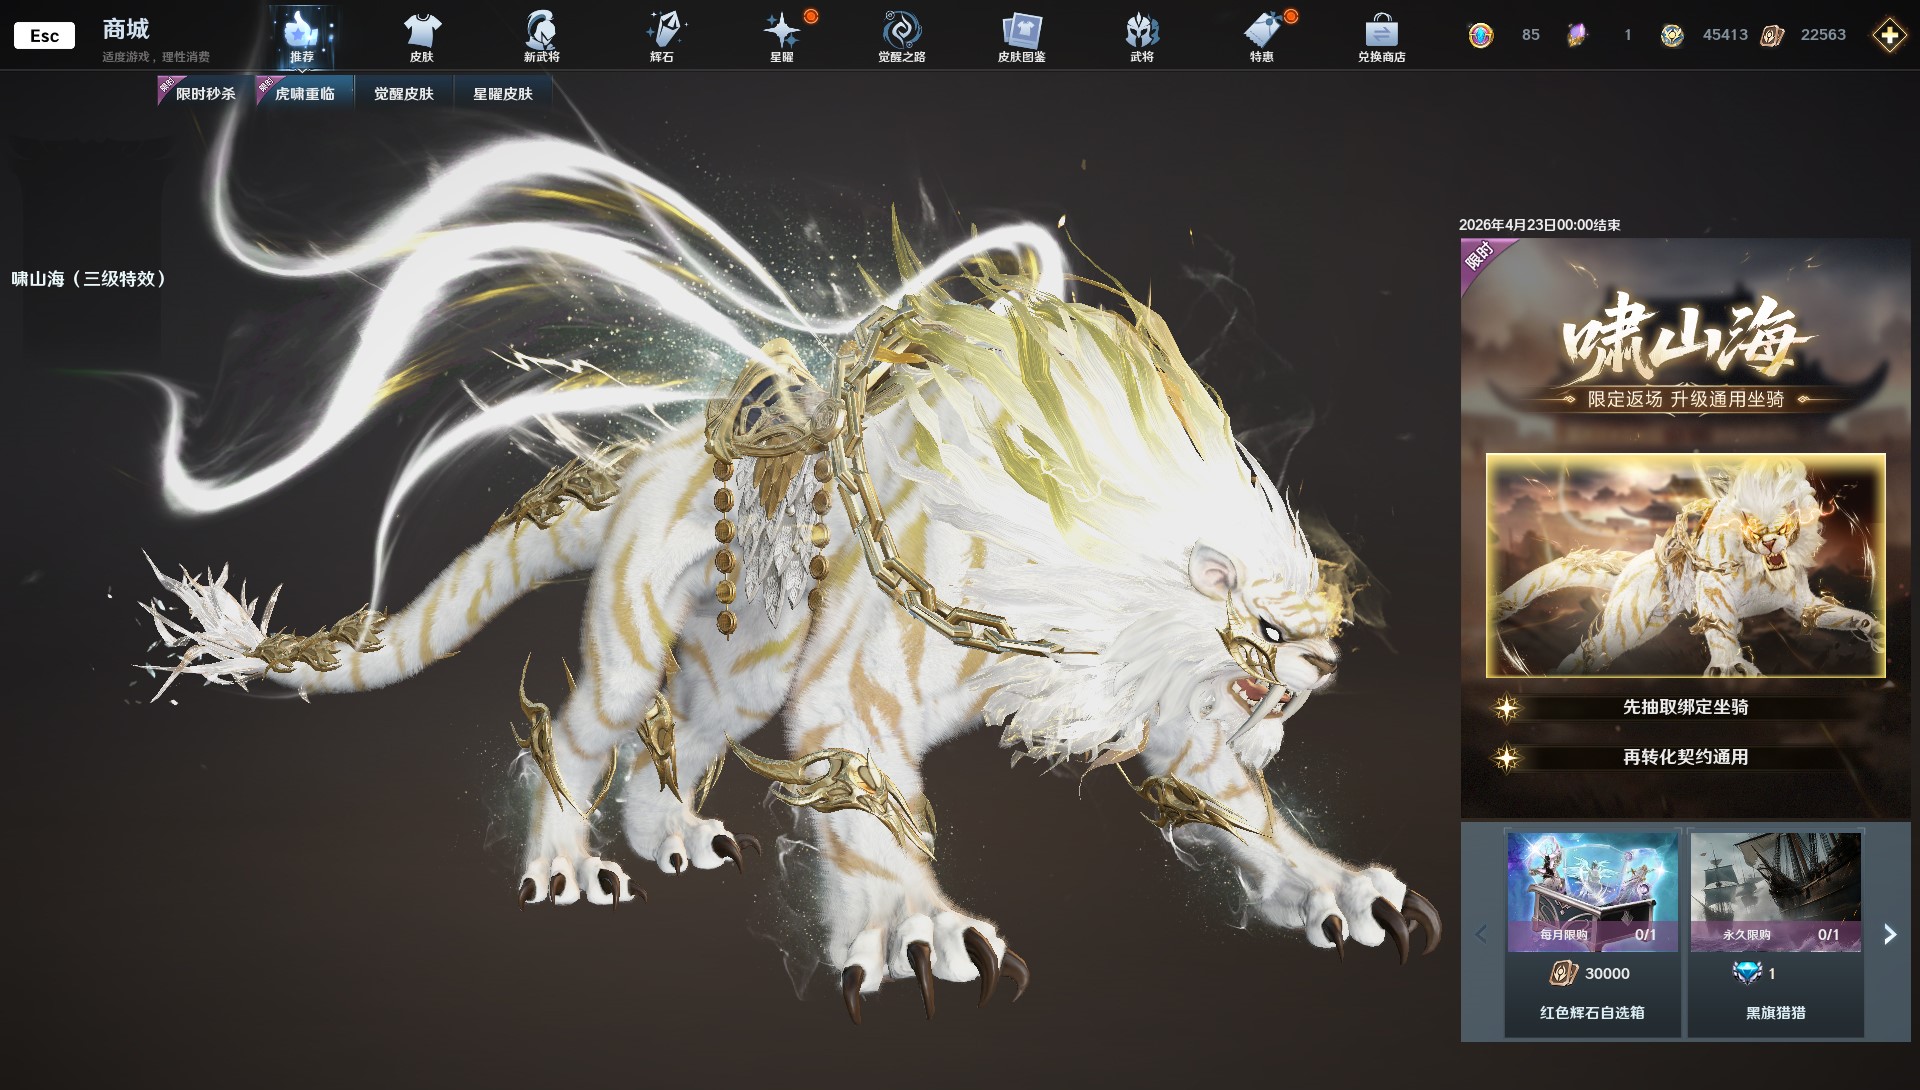Switch to the 星曜皮肤 sub-tab
1920x1090 pixels.
coord(502,94)
